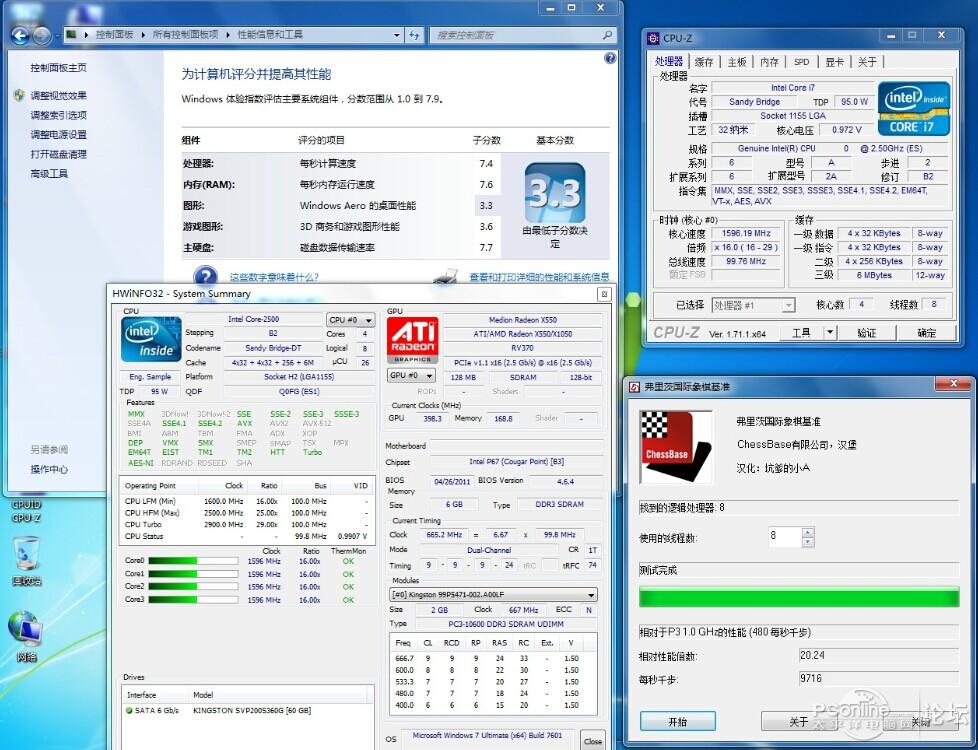
Task: Open the blue help question mark icon
Action: [x=610, y=58]
